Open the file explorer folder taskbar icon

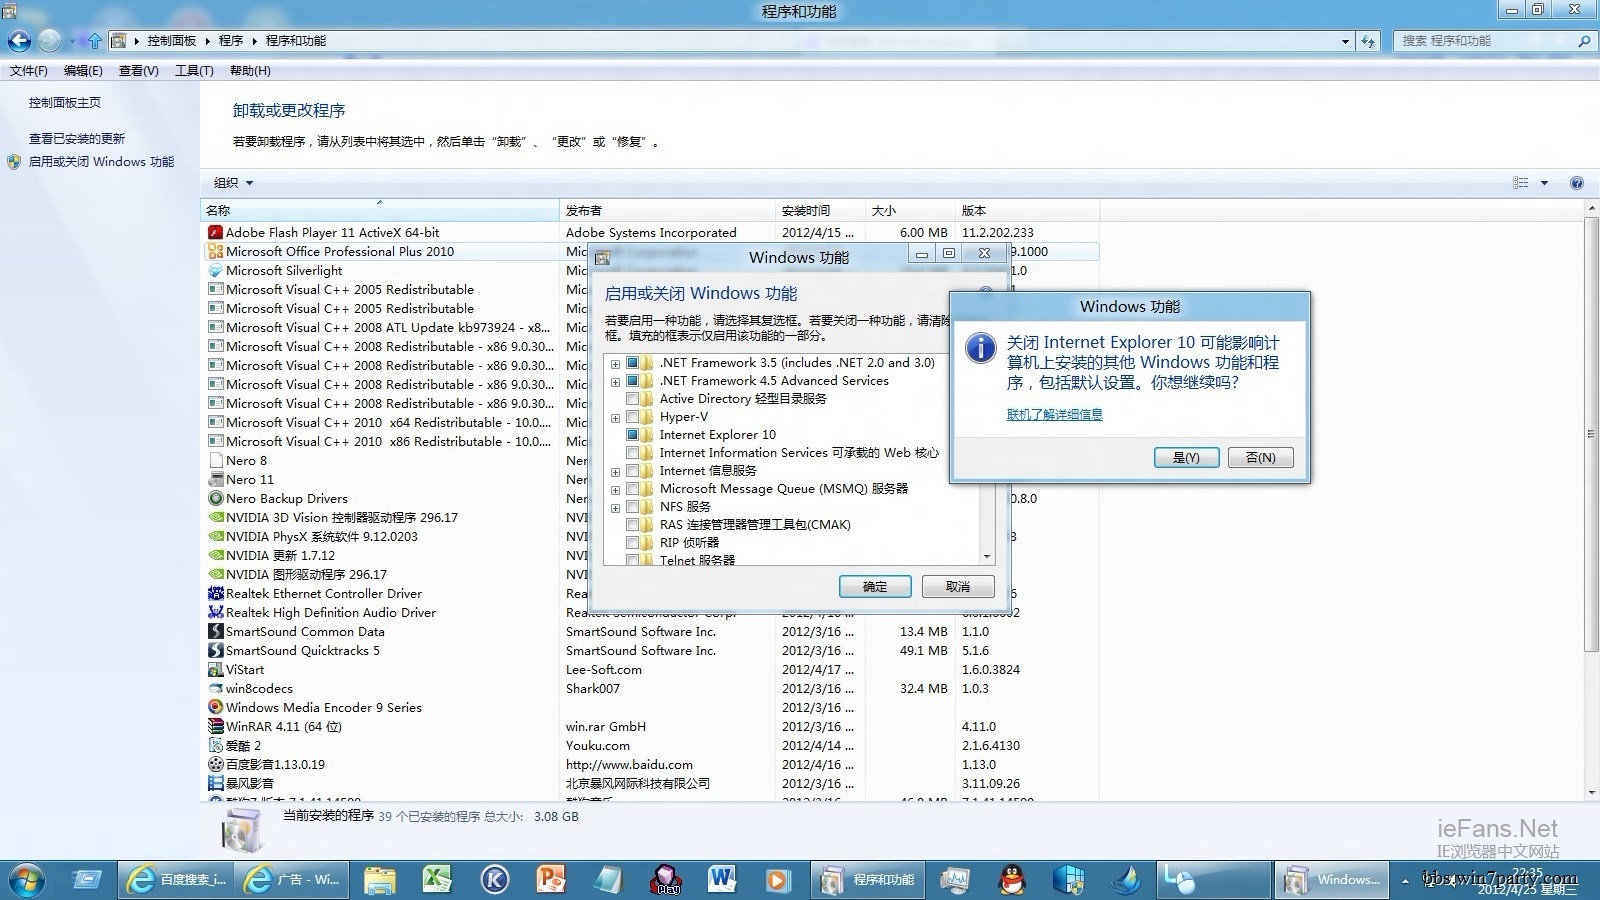[380, 879]
